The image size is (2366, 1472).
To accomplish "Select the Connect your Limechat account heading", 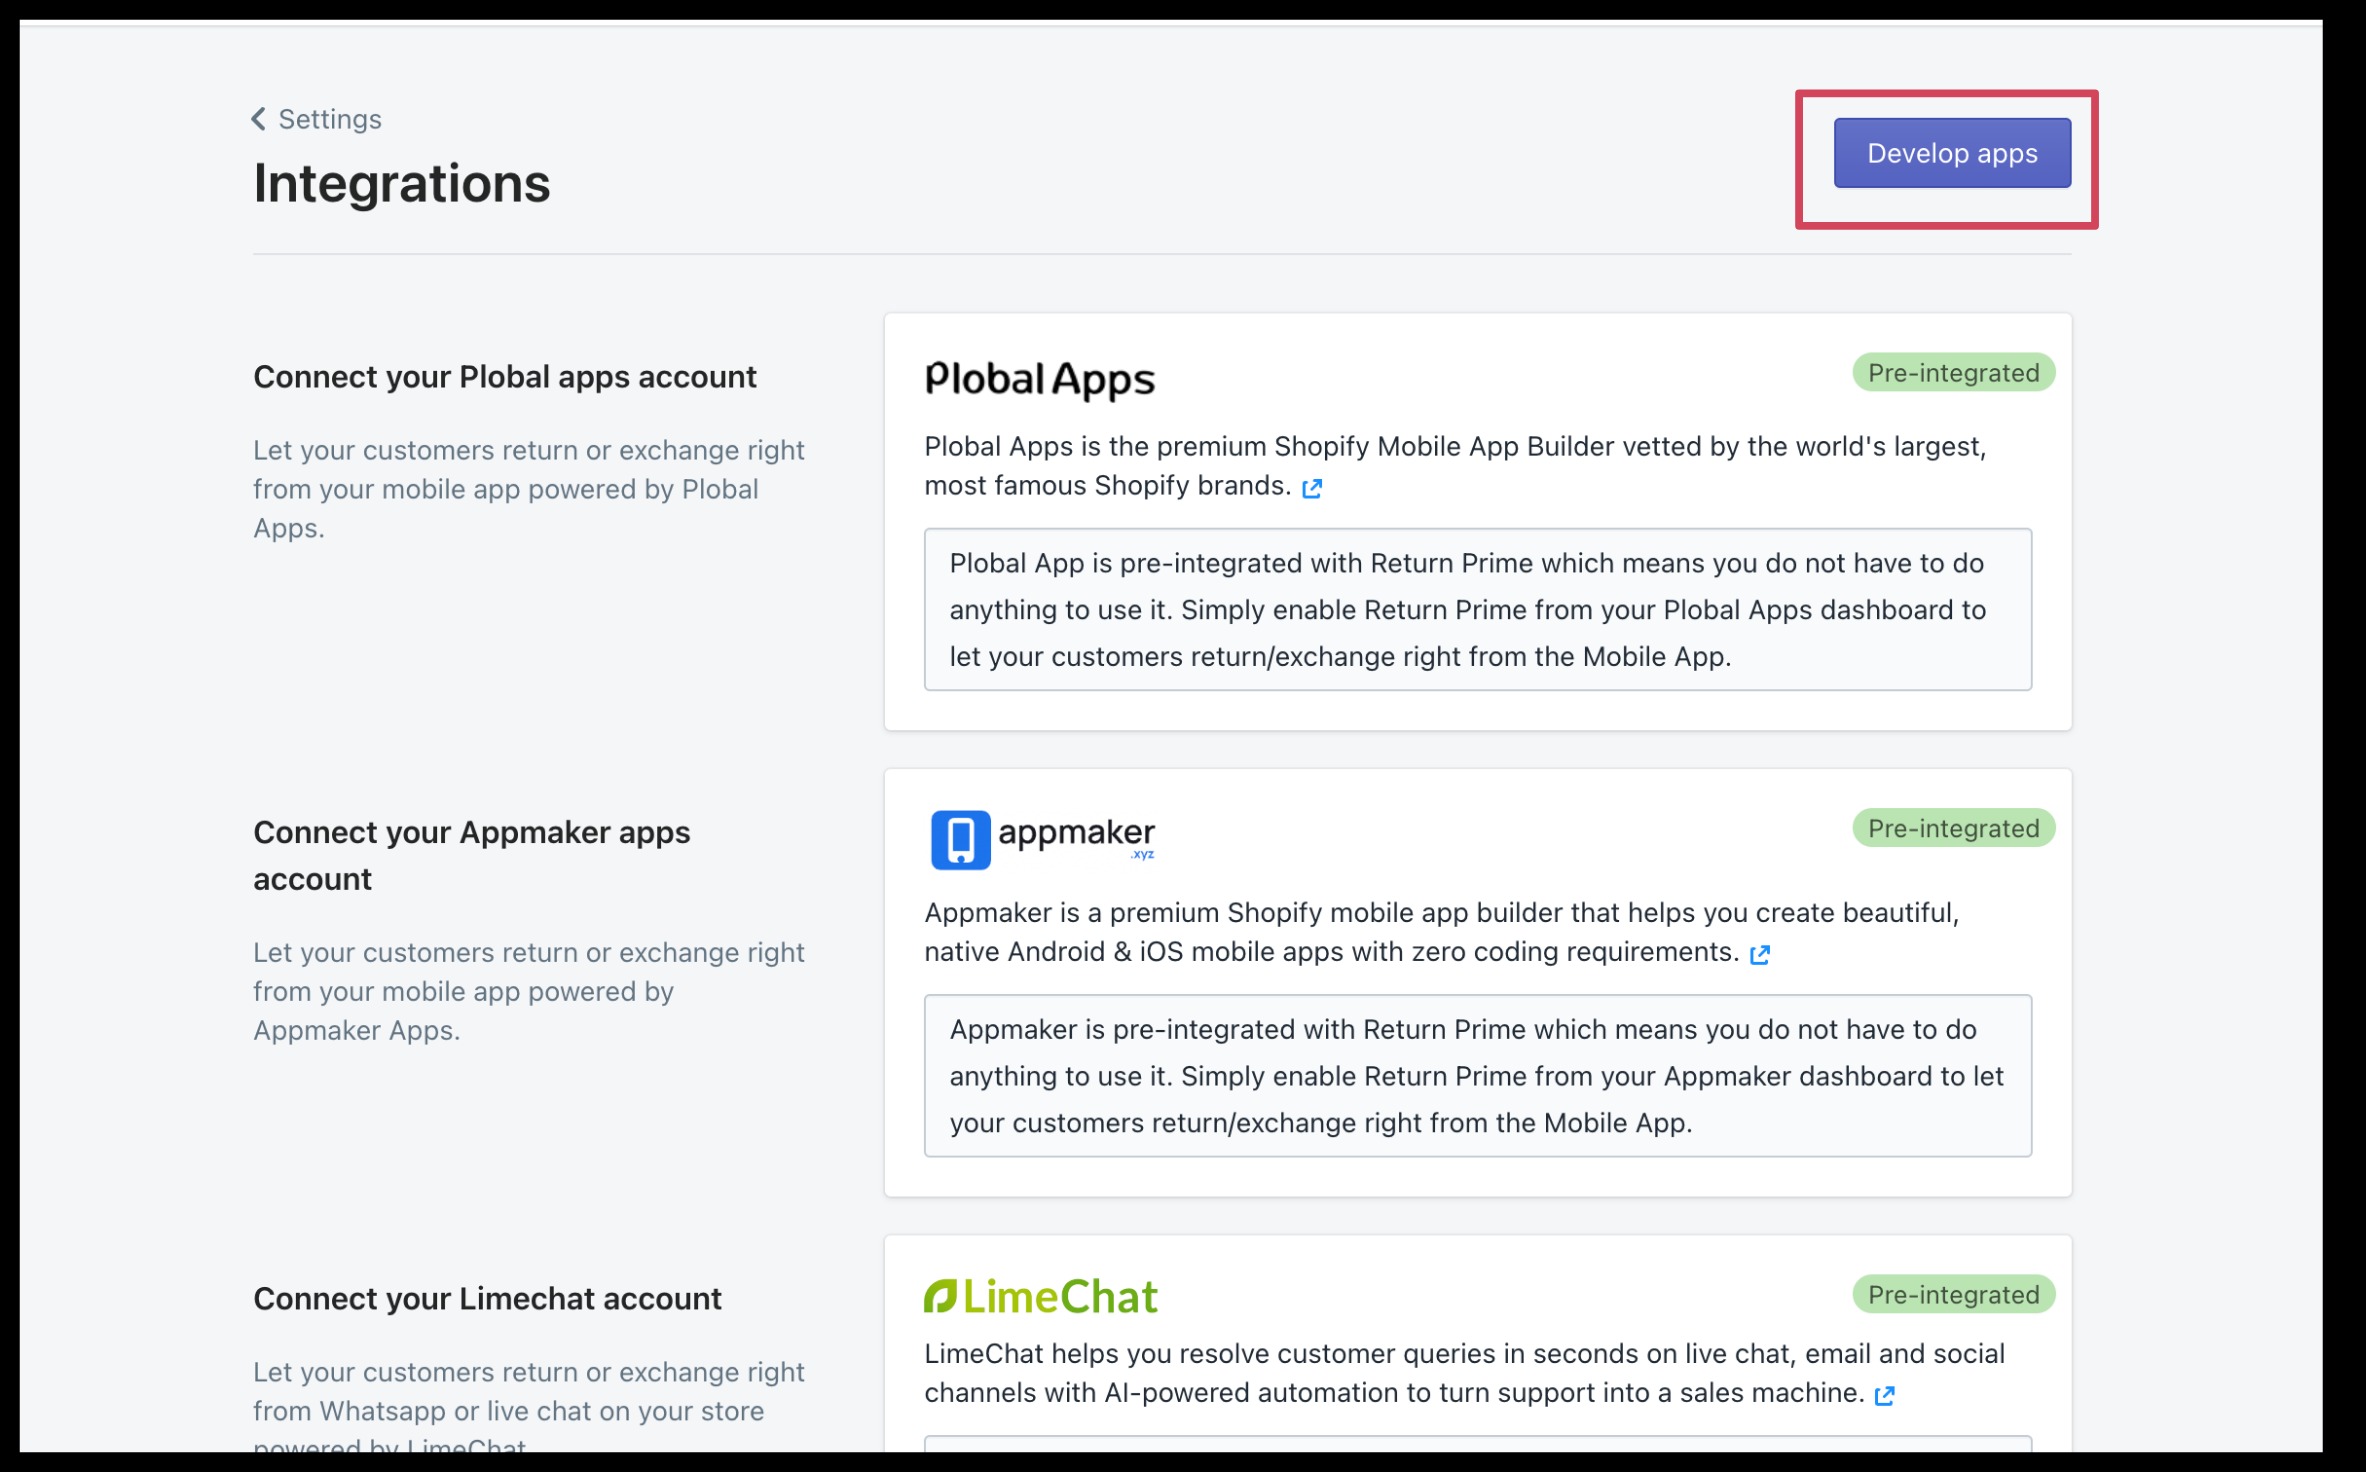I will [487, 1298].
